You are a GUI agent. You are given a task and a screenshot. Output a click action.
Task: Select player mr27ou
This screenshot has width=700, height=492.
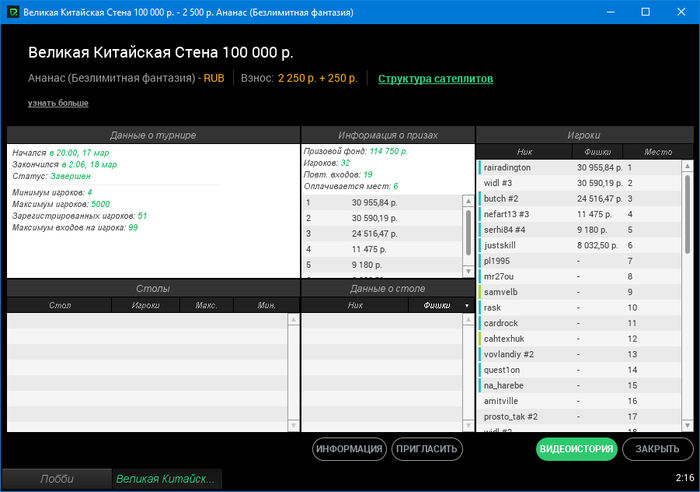pyautogui.click(x=579, y=276)
